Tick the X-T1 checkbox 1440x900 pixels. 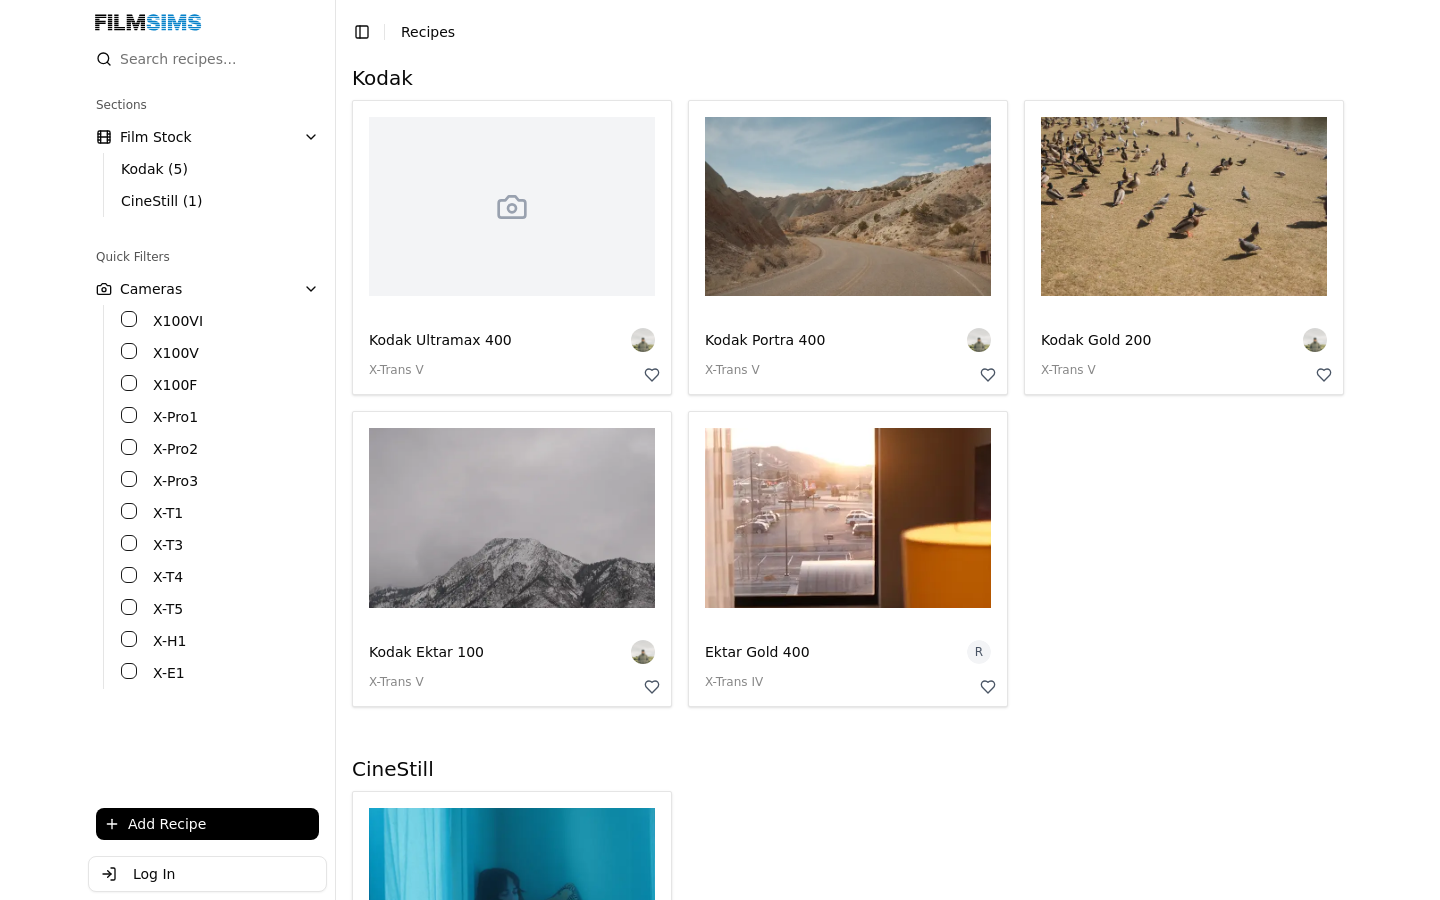tap(129, 511)
